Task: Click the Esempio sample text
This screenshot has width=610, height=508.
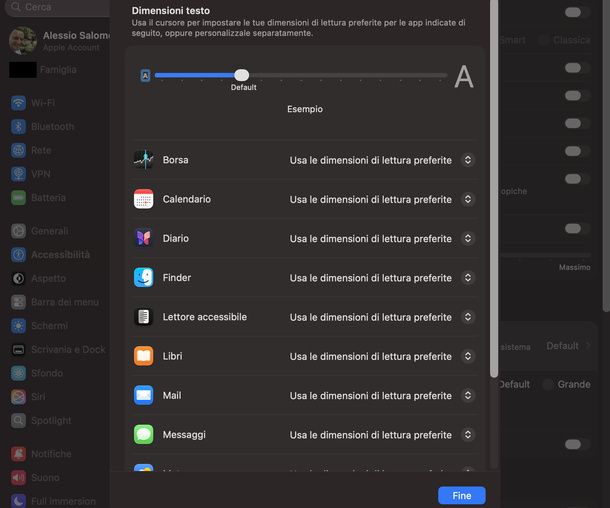Action: 305,109
